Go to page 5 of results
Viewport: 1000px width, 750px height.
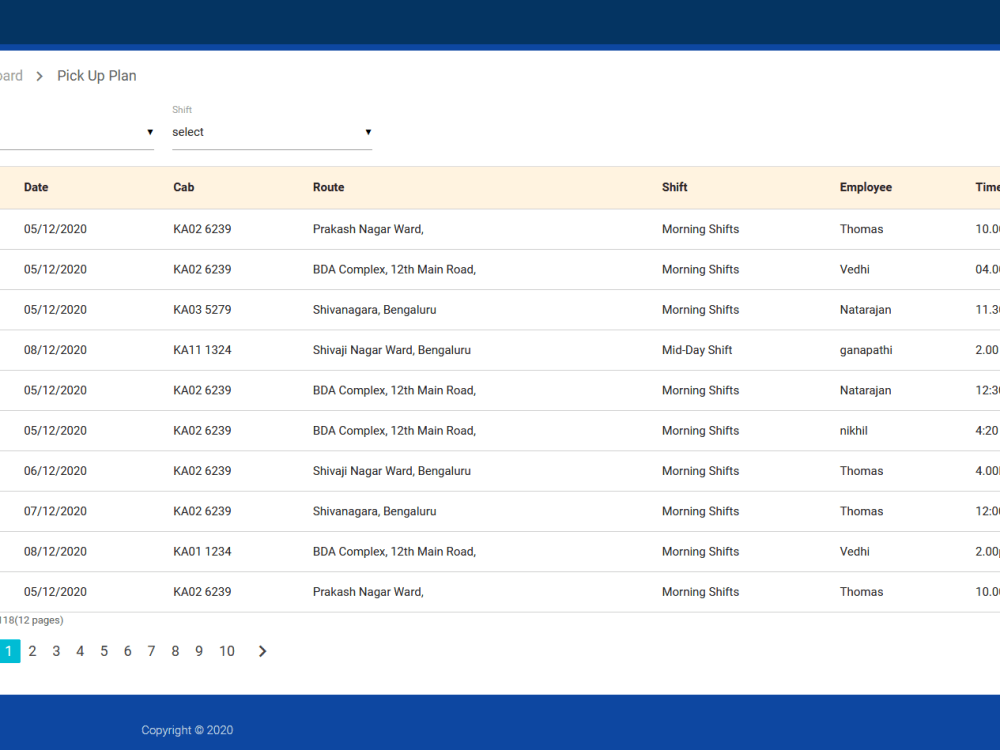[x=104, y=651]
